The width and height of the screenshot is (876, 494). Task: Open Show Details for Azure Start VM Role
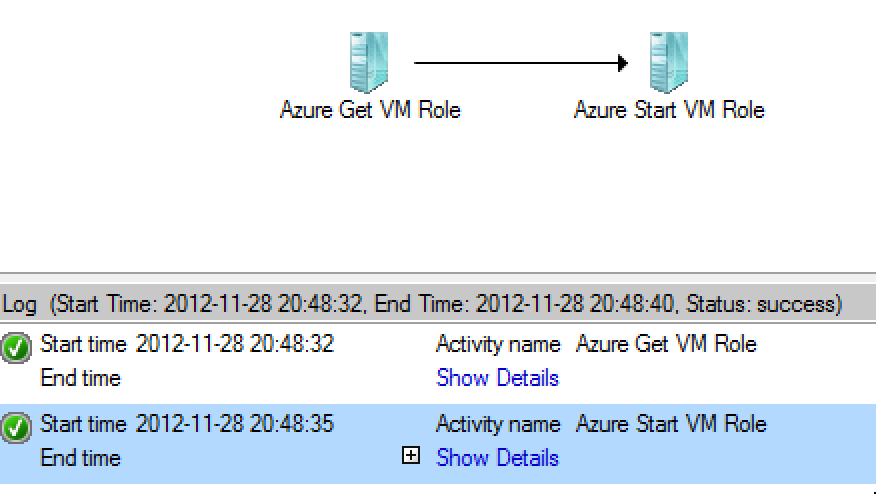497,458
